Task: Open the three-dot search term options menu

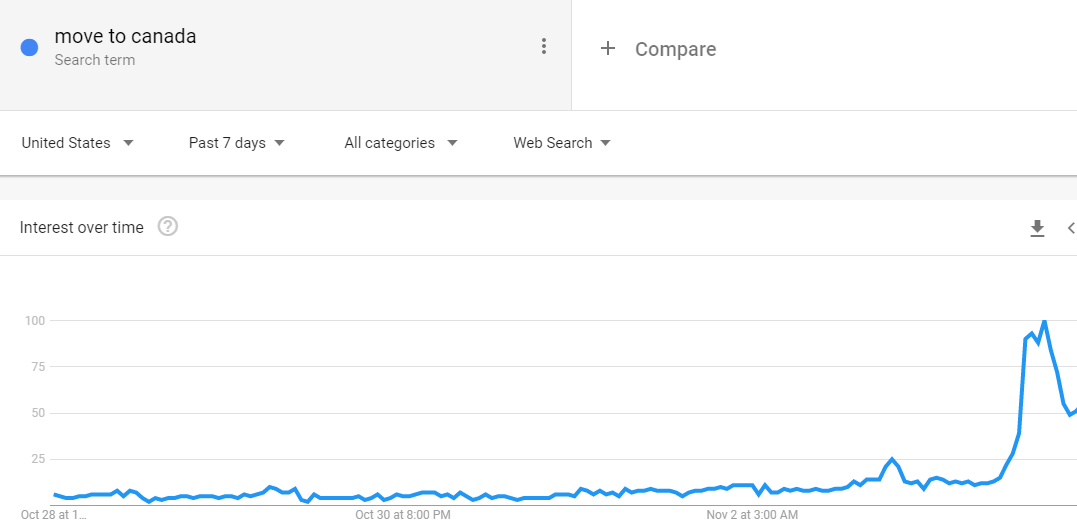Action: pos(544,46)
